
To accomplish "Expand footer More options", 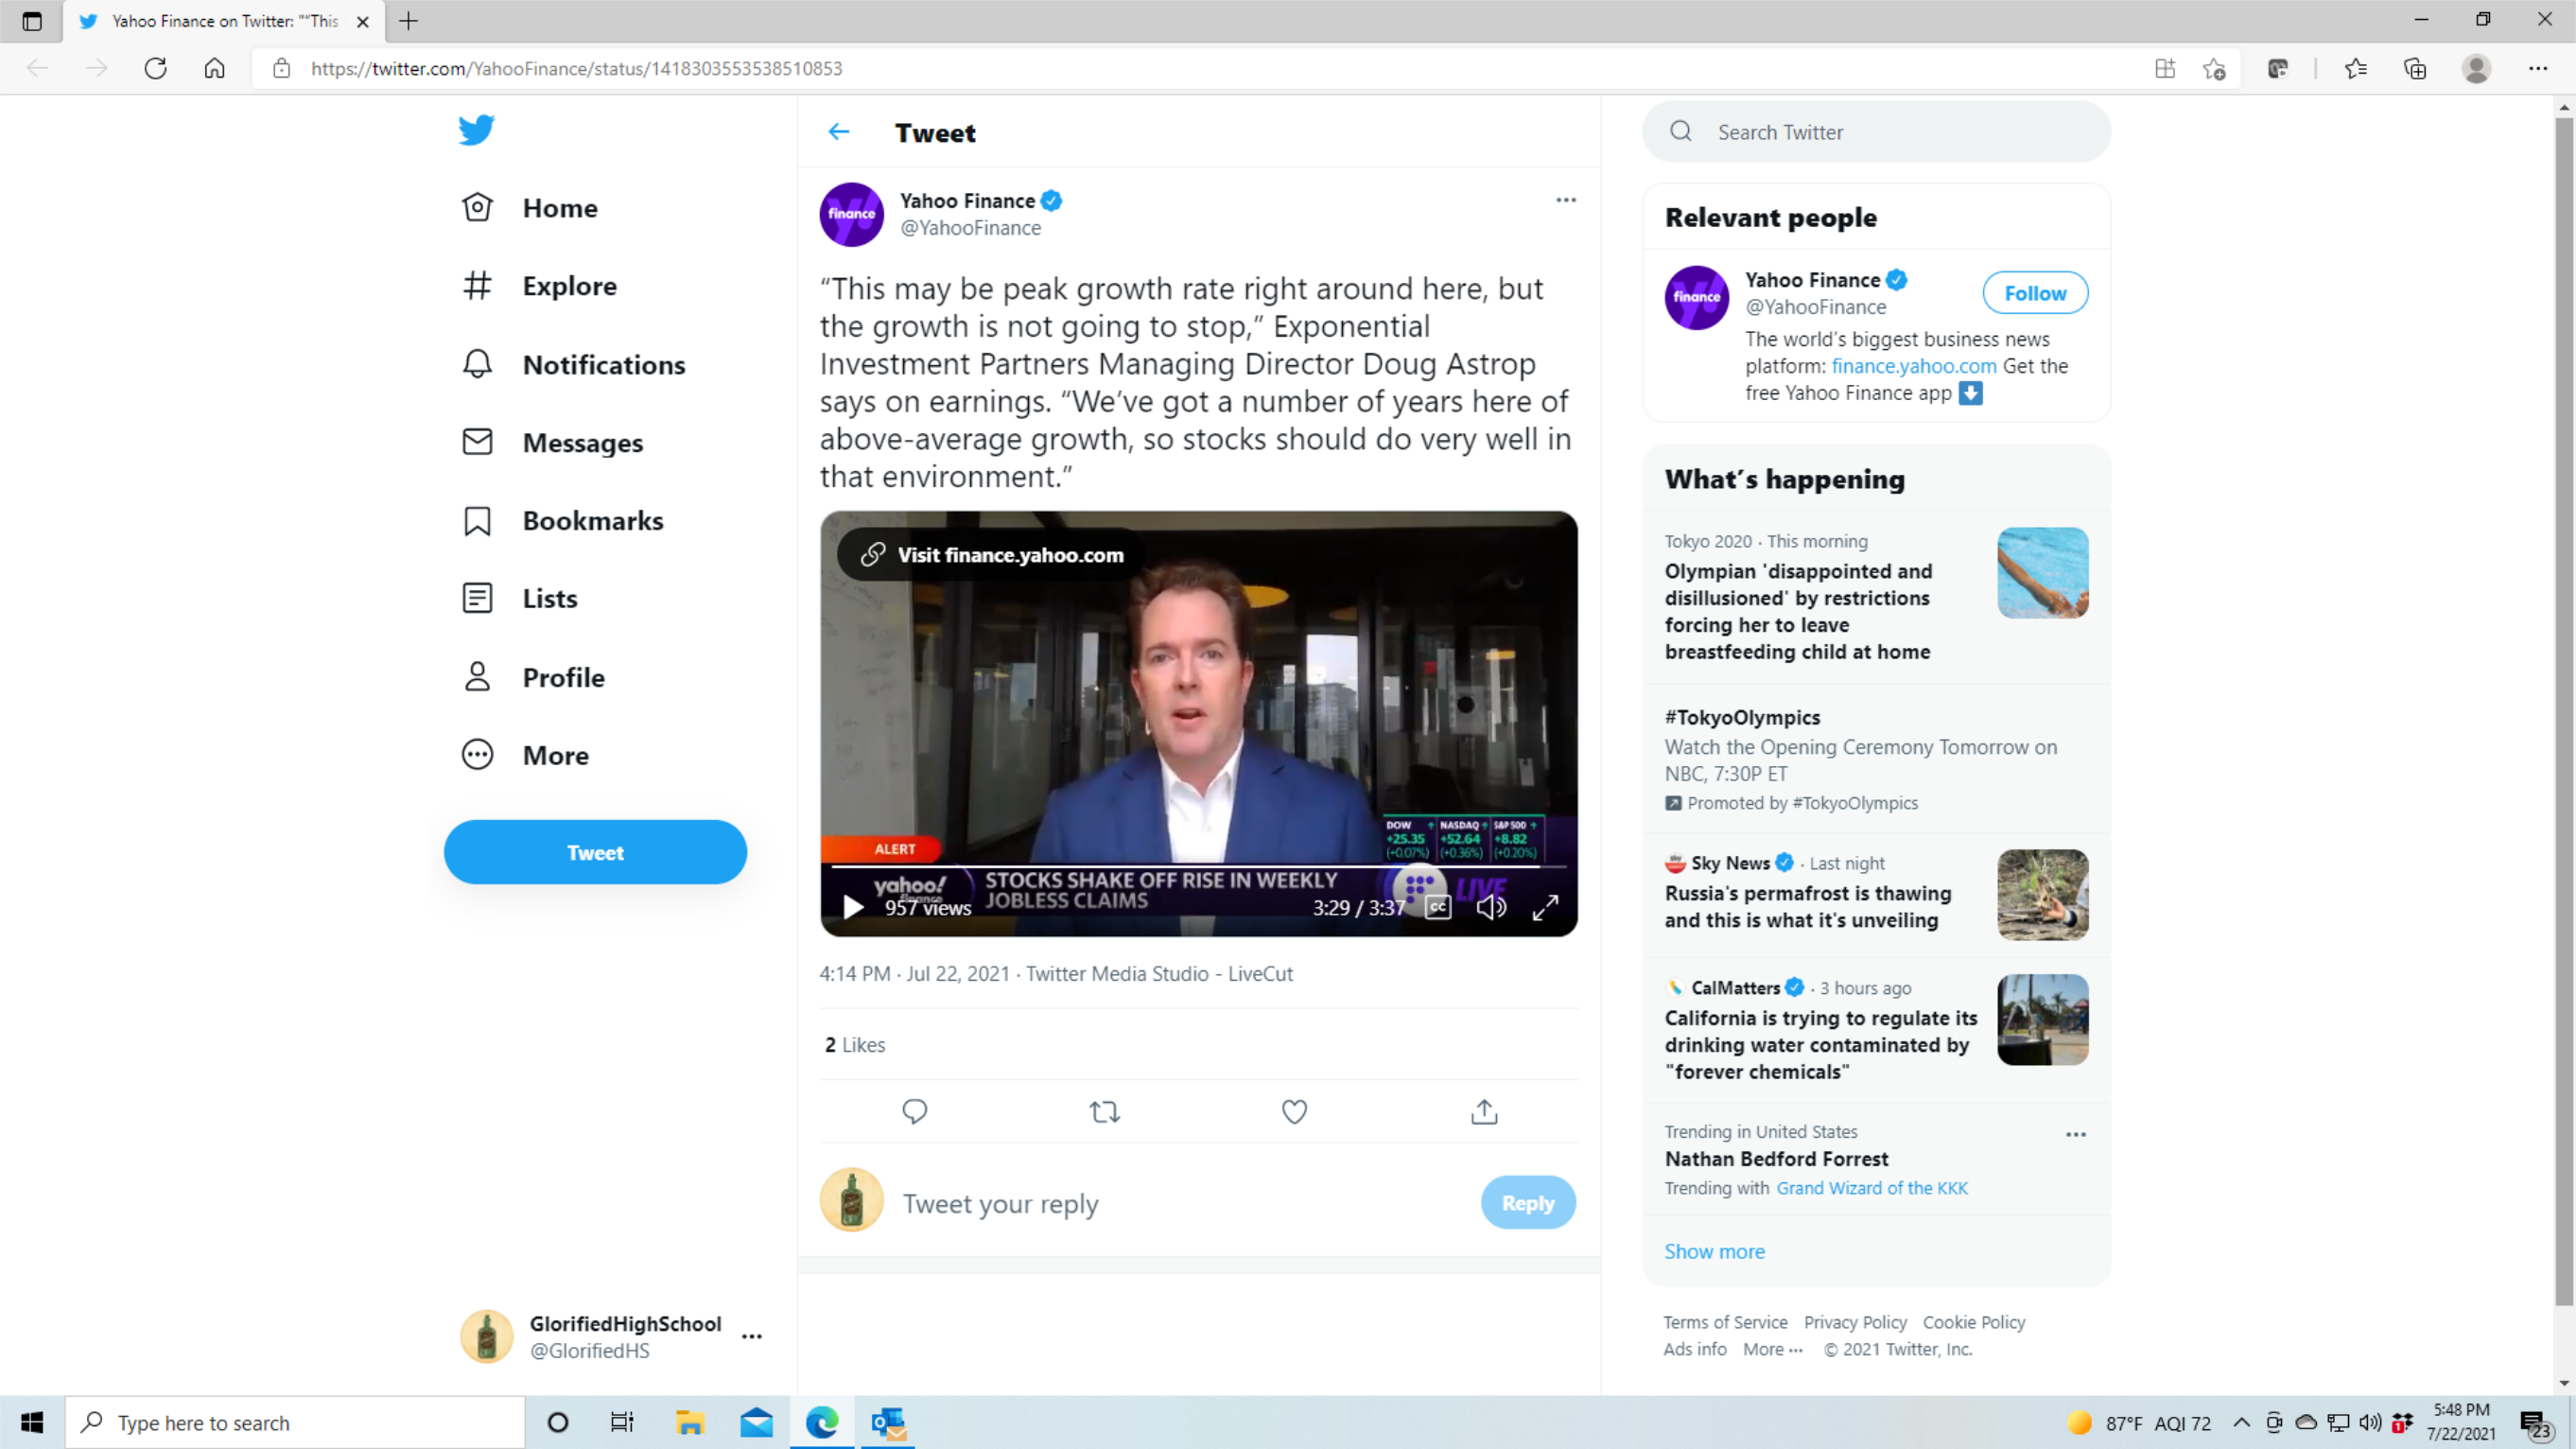I will pos(1773,1350).
